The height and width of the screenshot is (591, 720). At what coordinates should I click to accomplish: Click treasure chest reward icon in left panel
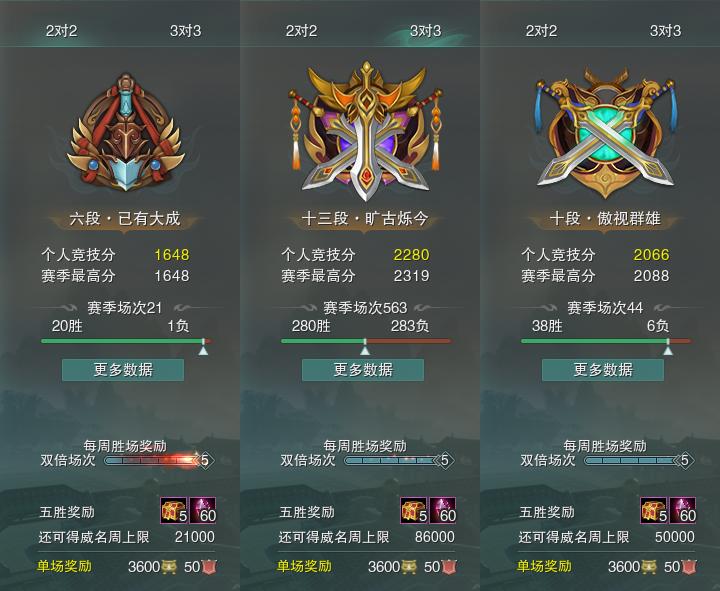point(174,510)
